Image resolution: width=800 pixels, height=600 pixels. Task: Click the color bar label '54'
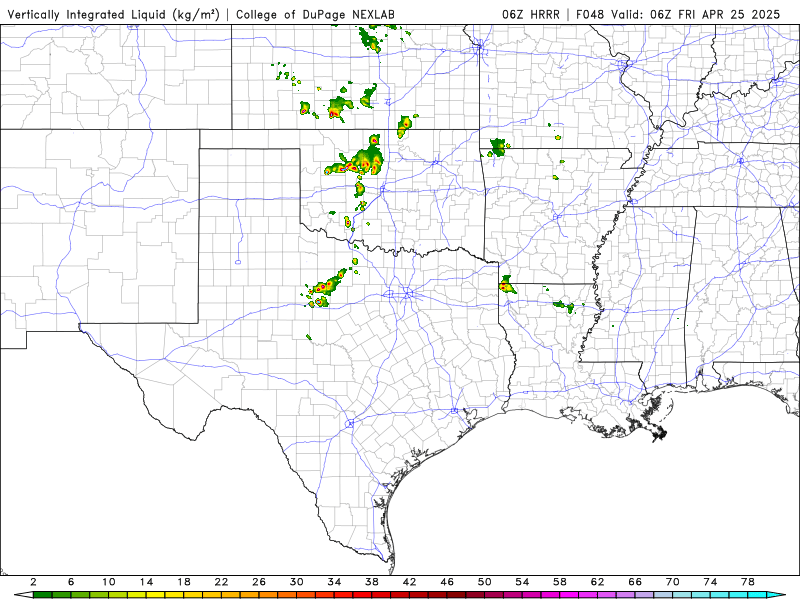(522, 582)
